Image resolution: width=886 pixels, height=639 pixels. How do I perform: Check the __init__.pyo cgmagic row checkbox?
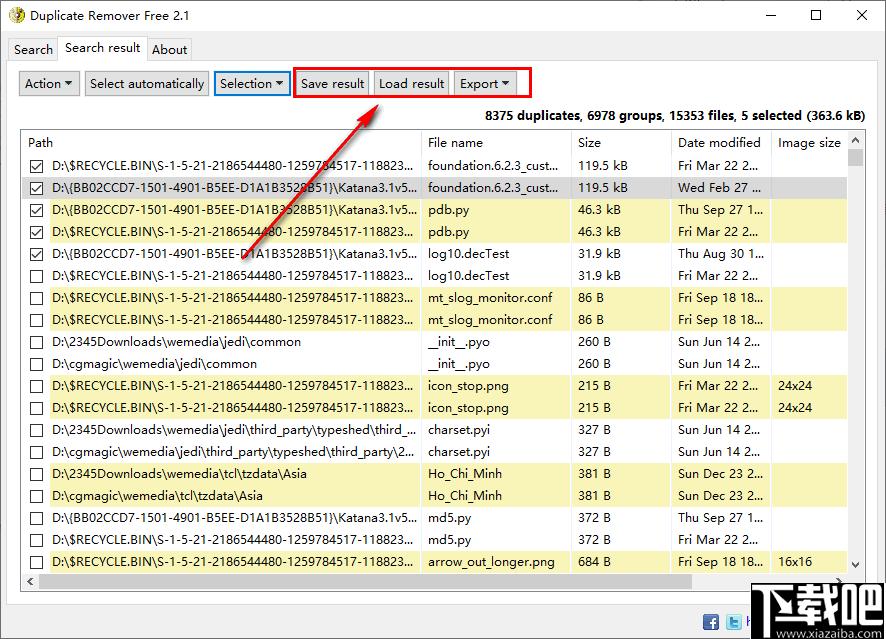pyautogui.click(x=37, y=364)
